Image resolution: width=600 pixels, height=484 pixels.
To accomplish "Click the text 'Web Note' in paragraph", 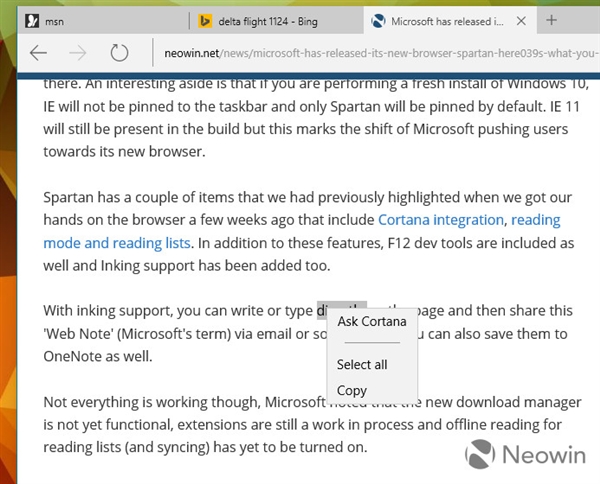I will (78, 334).
